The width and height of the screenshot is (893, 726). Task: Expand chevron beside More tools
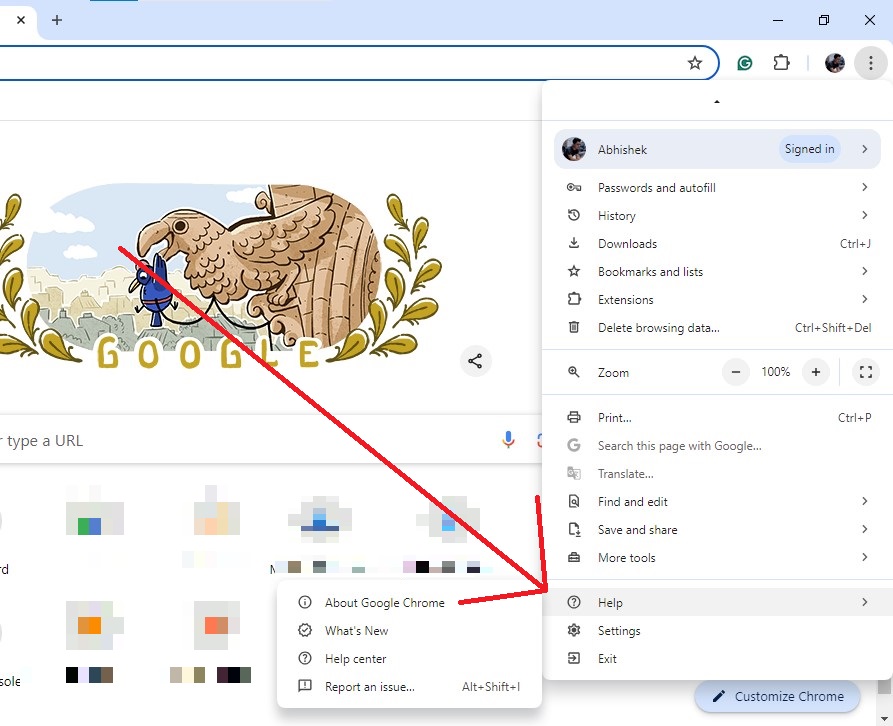click(x=865, y=557)
